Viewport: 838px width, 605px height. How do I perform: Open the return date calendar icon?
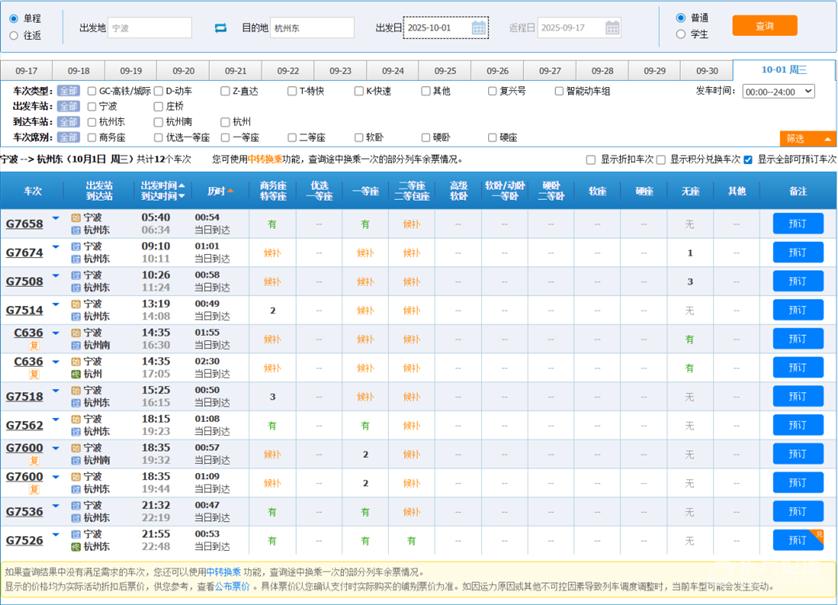click(x=612, y=28)
